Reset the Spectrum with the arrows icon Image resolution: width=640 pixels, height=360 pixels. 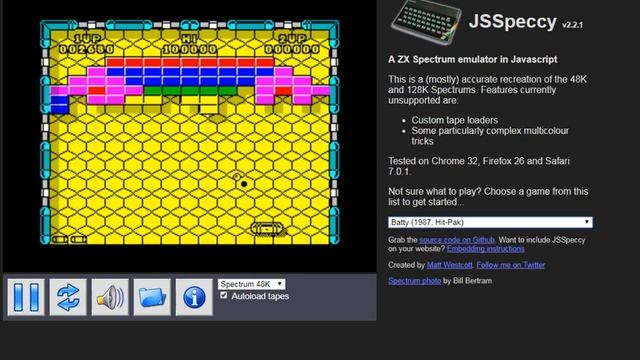(x=68, y=297)
